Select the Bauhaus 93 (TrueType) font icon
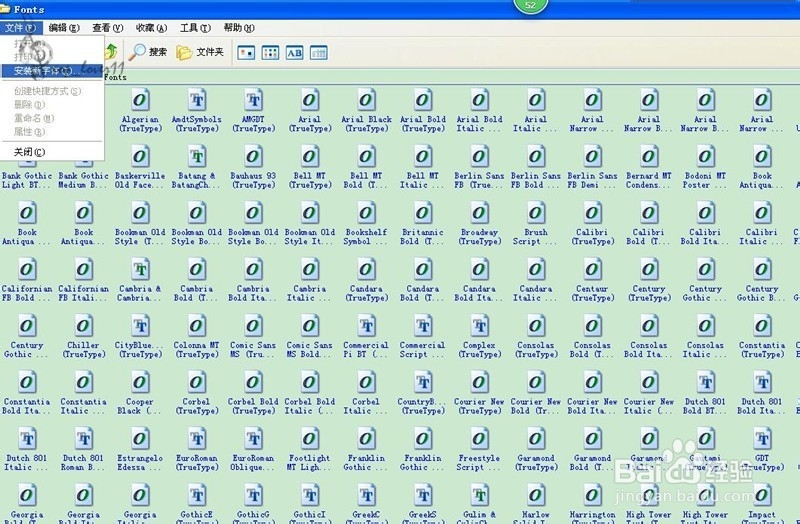 point(254,156)
